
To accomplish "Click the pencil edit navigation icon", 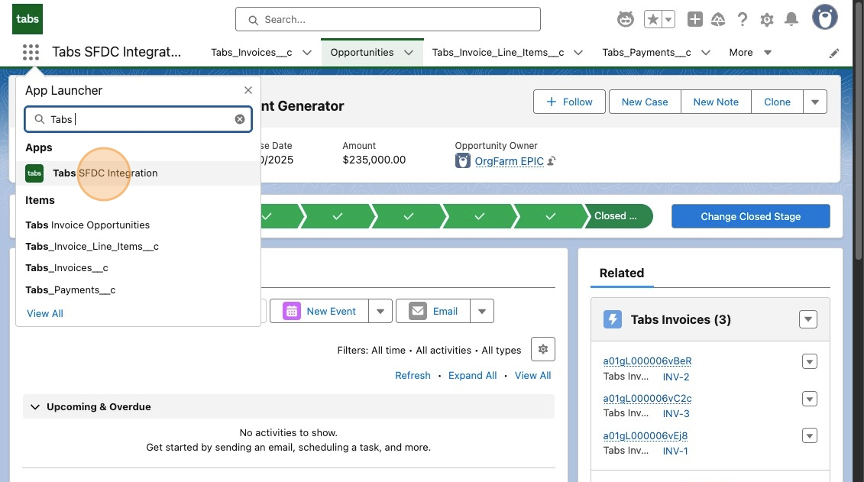I will tap(834, 53).
